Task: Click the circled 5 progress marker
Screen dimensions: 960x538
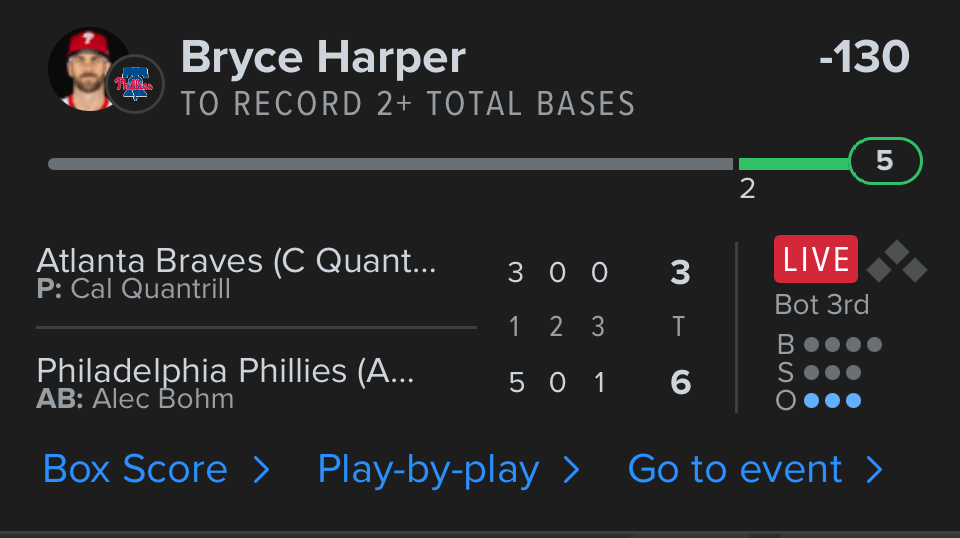Action: [x=885, y=161]
